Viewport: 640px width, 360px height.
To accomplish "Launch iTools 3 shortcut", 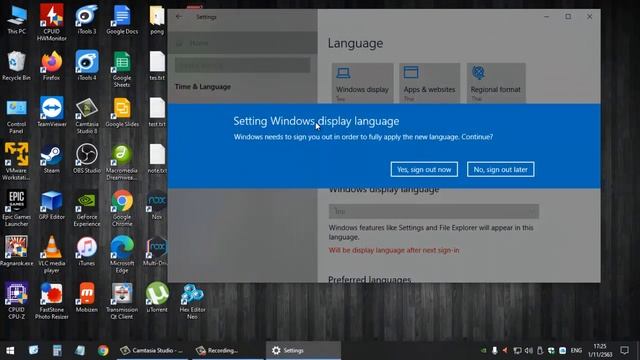I will 87,20.
